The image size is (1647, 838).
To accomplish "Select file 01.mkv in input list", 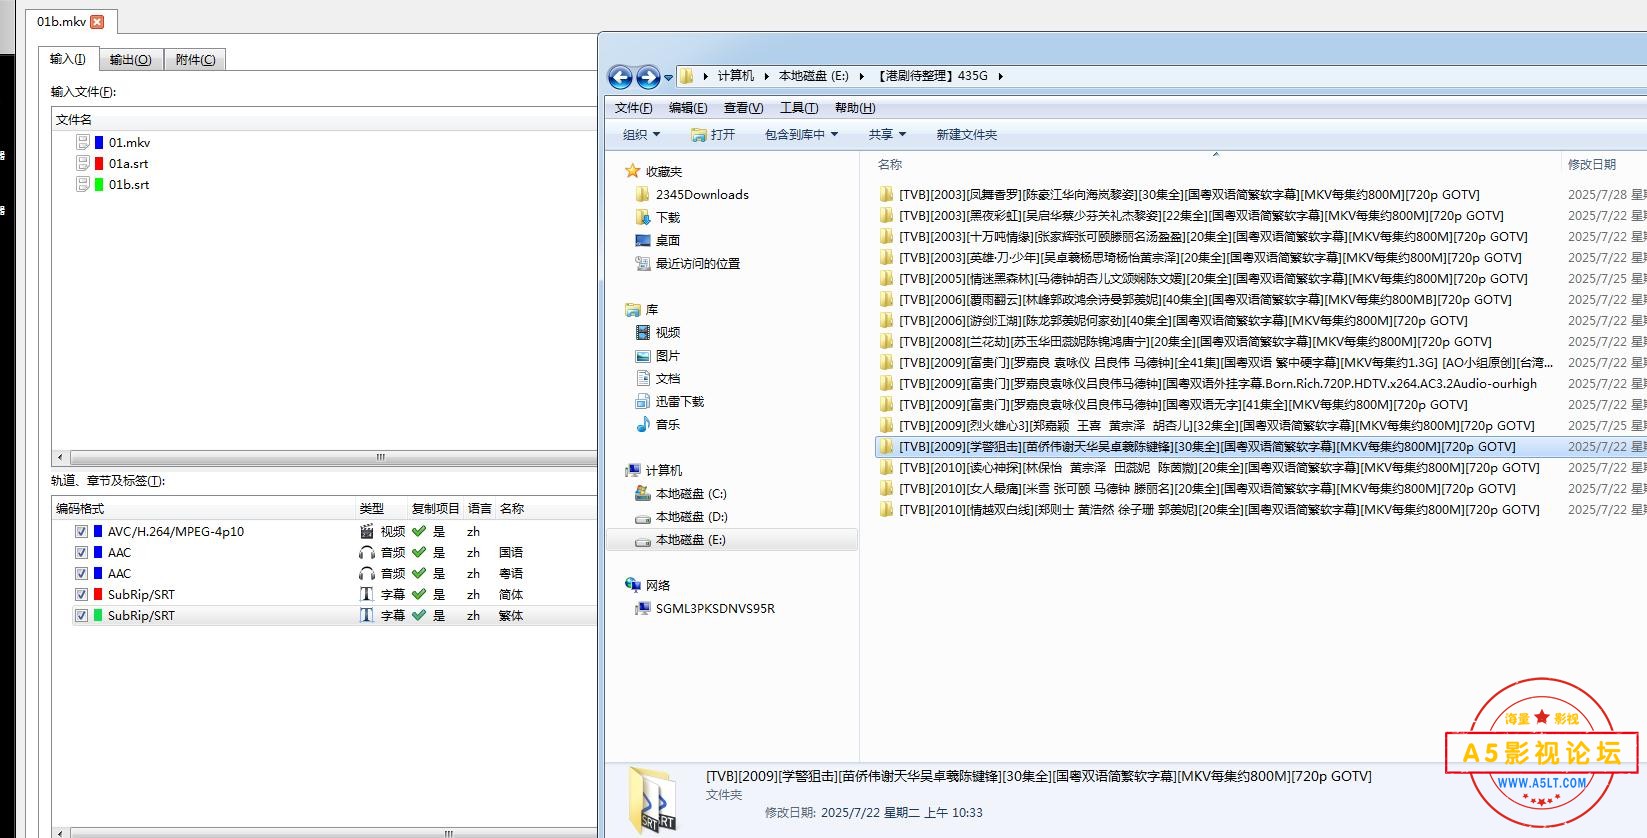I will pos(129,143).
